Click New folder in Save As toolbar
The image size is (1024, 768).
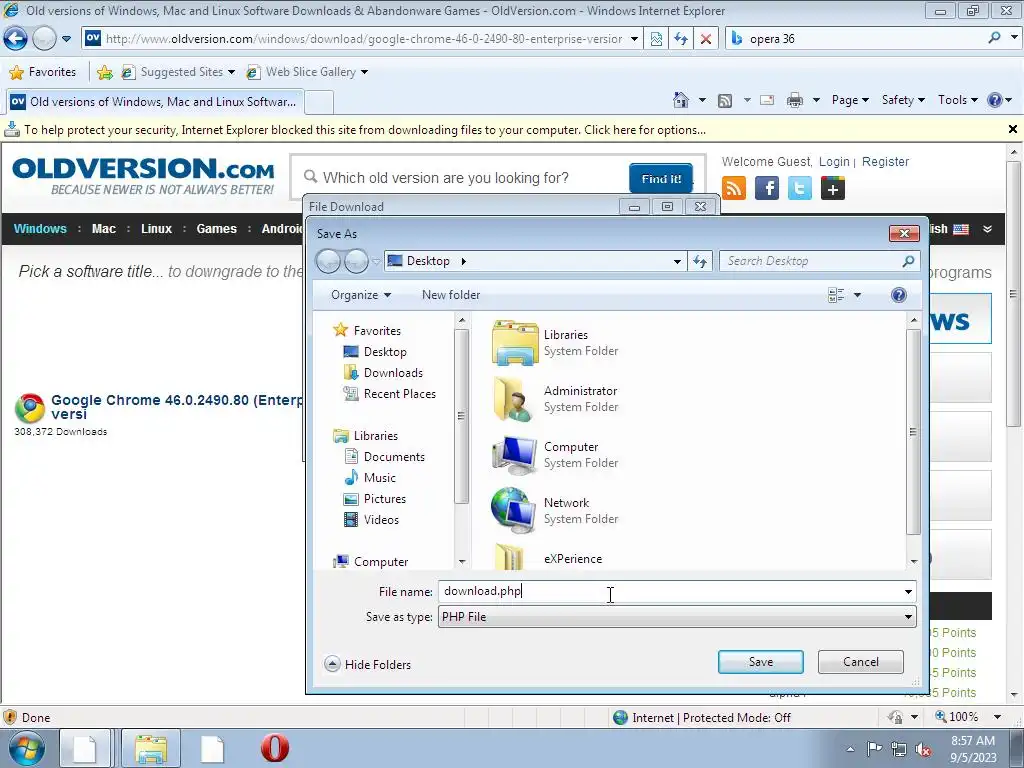pos(451,295)
